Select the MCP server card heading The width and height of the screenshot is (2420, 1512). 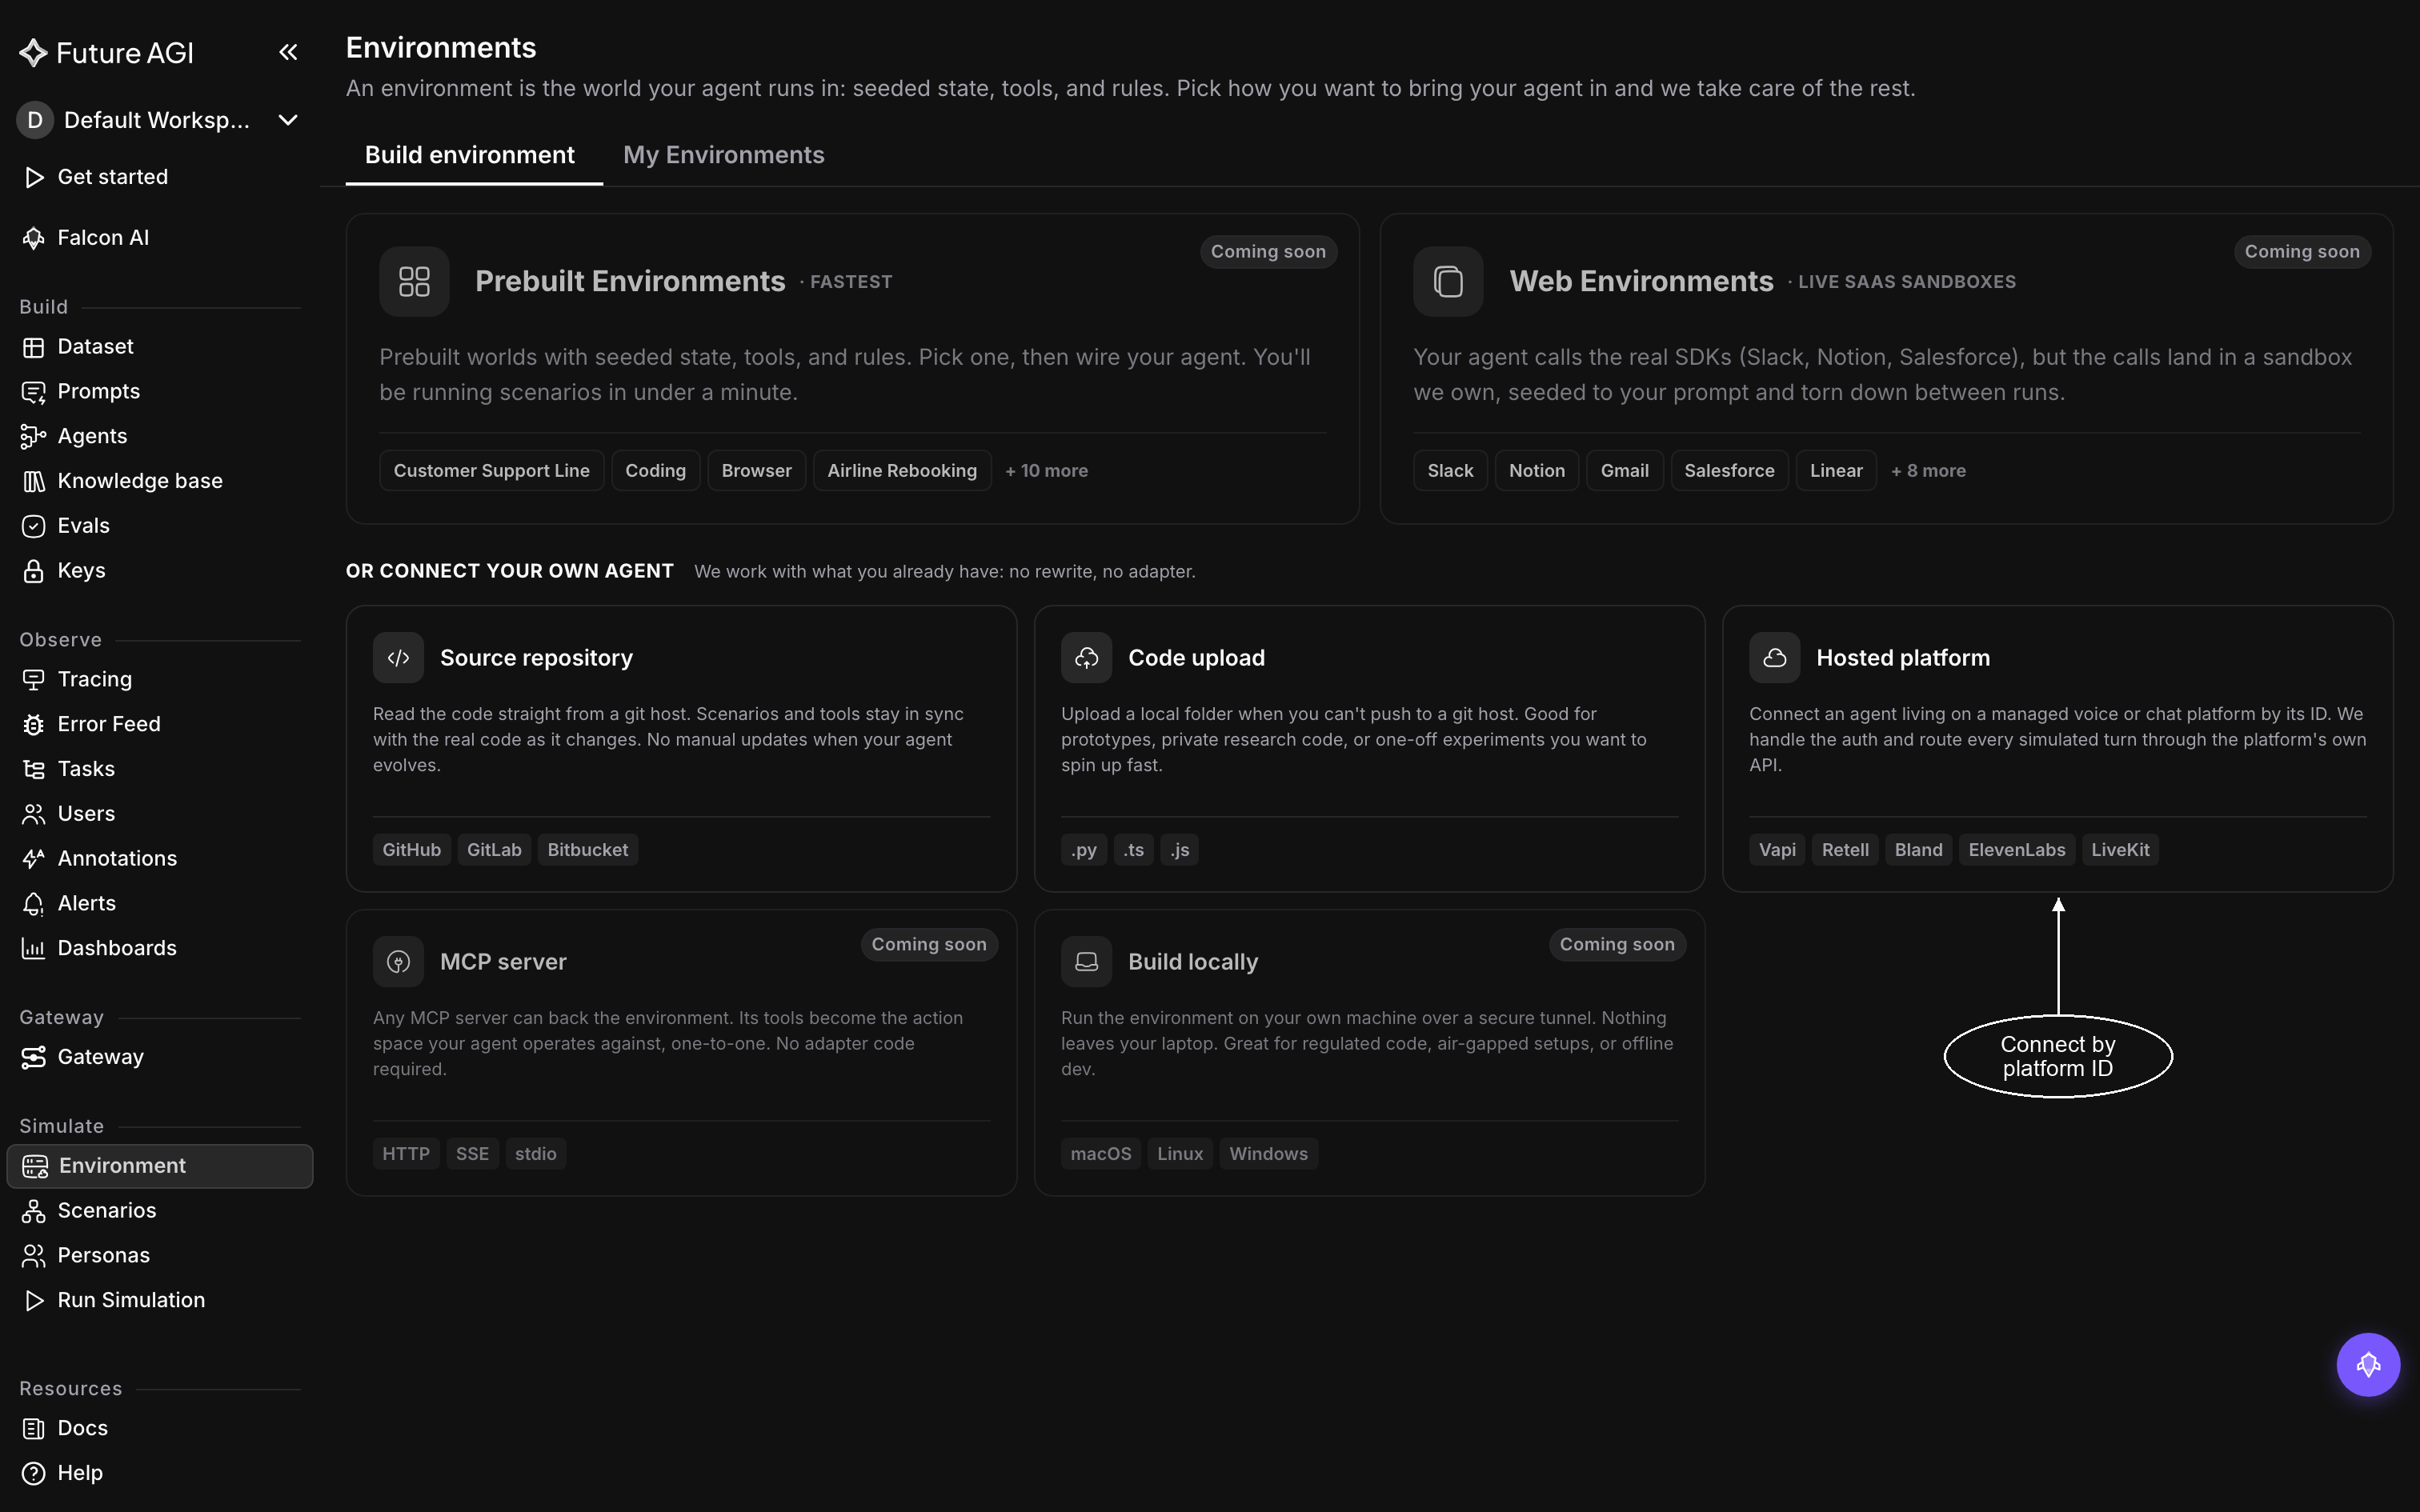point(503,962)
